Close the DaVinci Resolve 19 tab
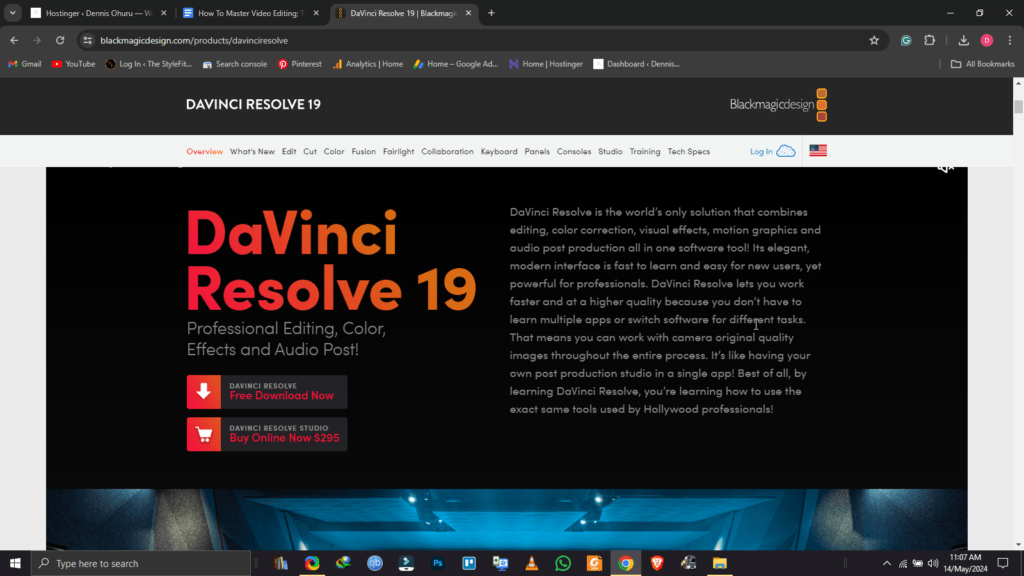This screenshot has height=576, width=1024. [x=468, y=13]
